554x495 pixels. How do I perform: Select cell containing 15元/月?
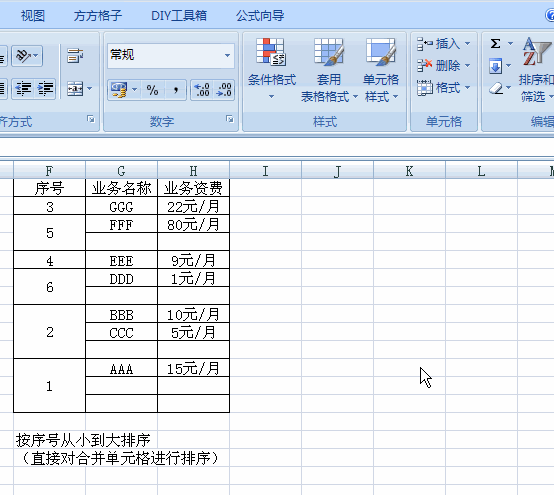tap(194, 368)
